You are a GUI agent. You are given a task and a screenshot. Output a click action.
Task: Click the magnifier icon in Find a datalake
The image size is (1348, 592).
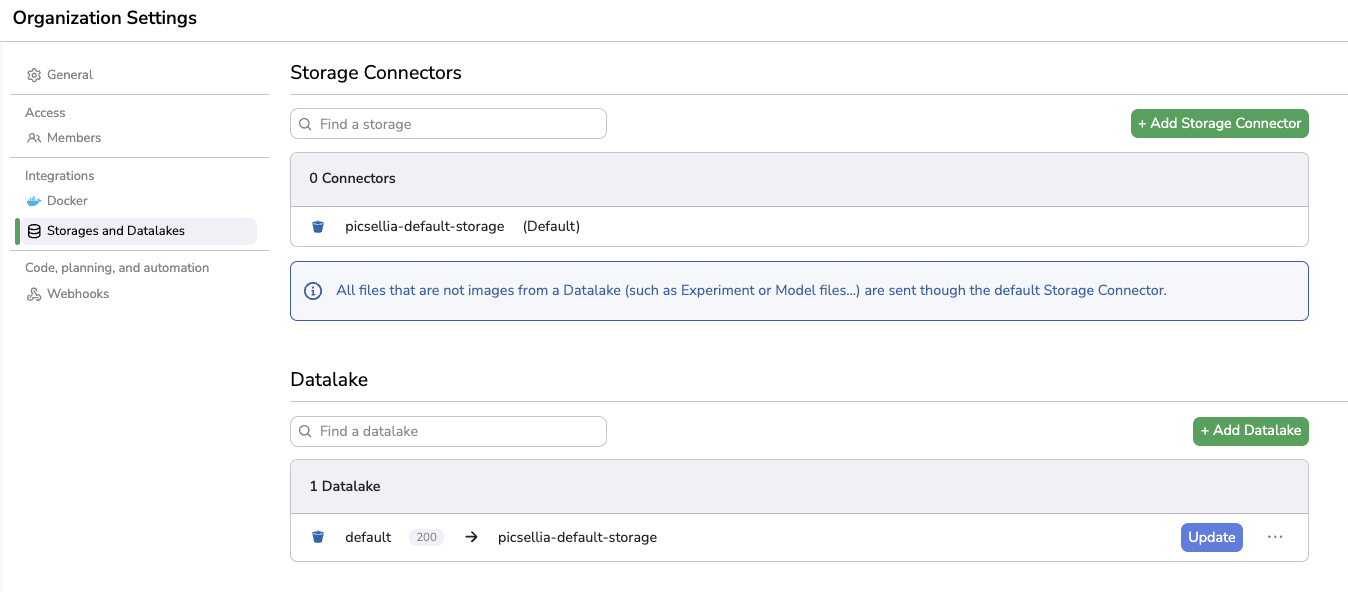point(306,431)
